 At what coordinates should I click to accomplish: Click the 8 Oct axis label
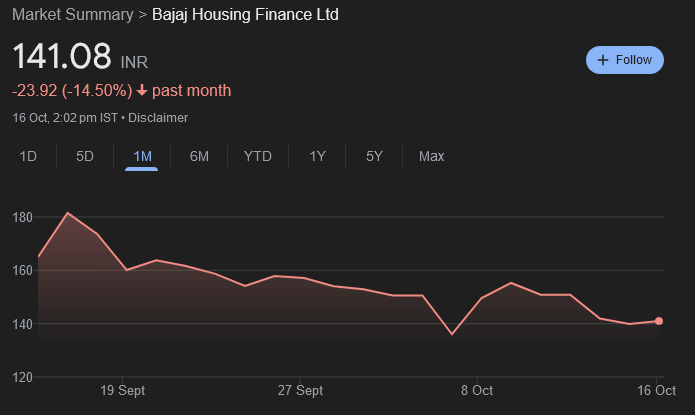(477, 391)
